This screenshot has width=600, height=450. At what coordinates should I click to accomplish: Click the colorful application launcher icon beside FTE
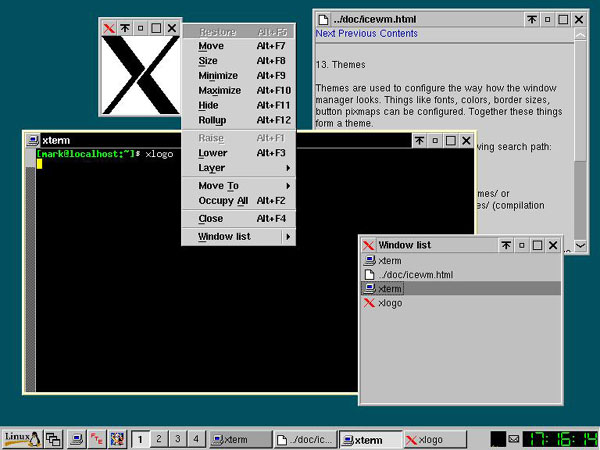[x=116, y=439]
